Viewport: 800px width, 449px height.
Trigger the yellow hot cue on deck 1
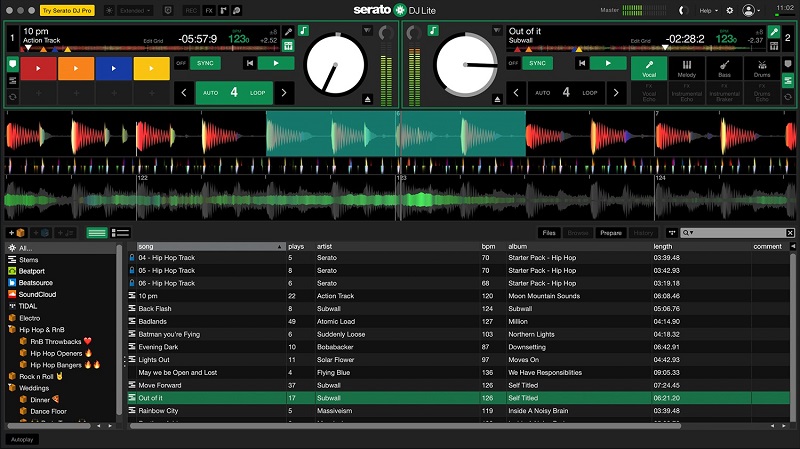tap(152, 68)
